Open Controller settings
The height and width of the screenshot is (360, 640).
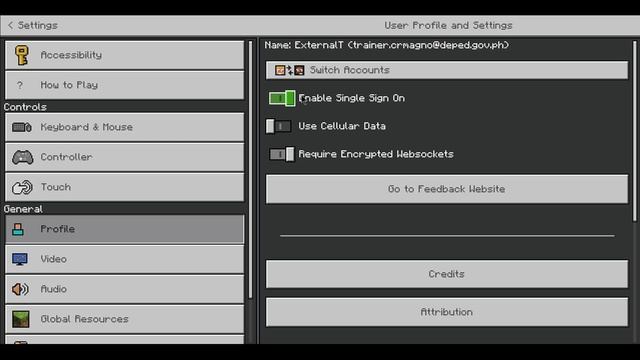coord(124,157)
